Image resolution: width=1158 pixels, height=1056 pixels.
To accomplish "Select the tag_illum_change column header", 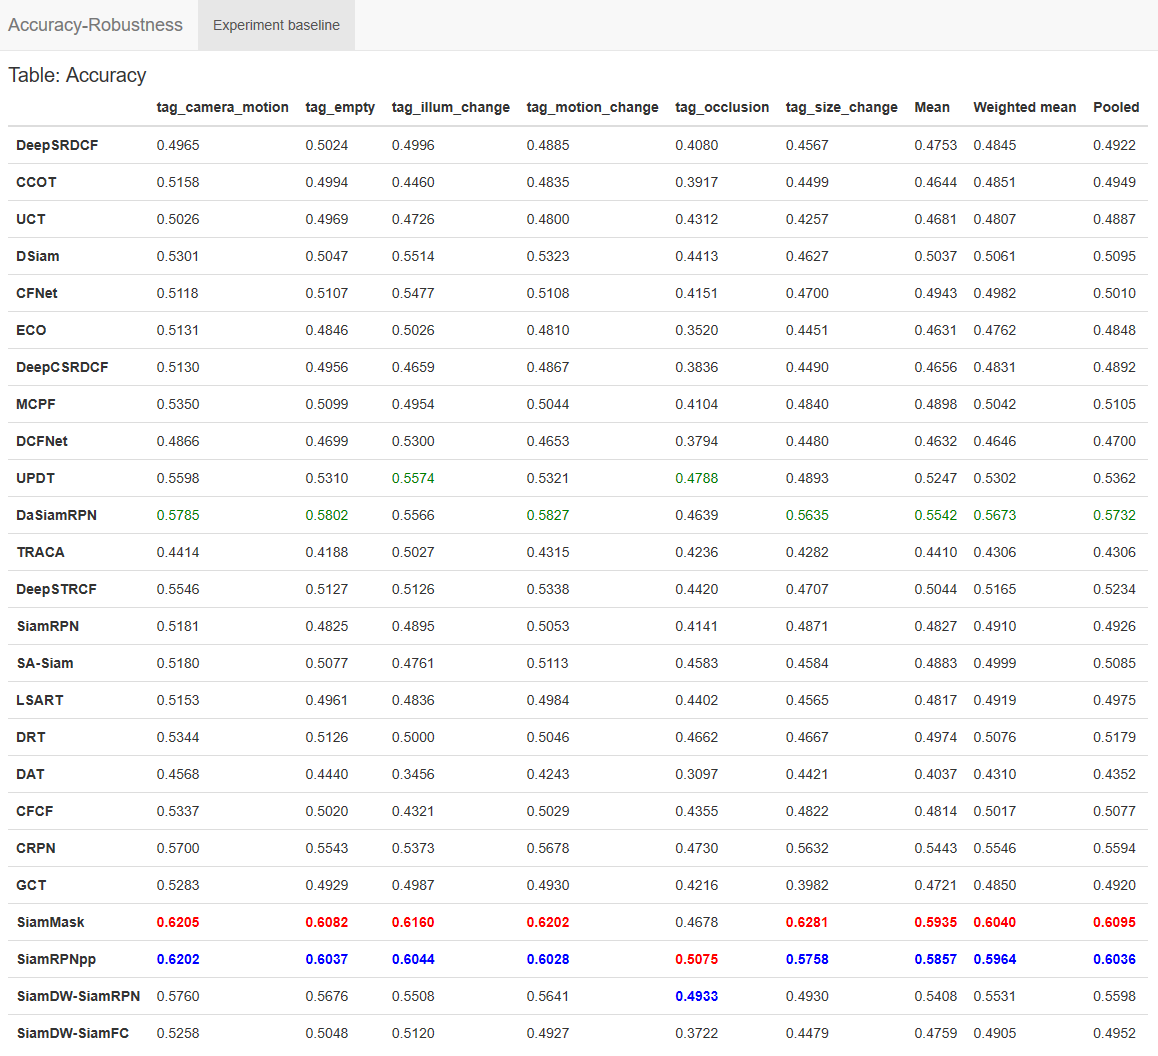I will pyautogui.click(x=450, y=107).
